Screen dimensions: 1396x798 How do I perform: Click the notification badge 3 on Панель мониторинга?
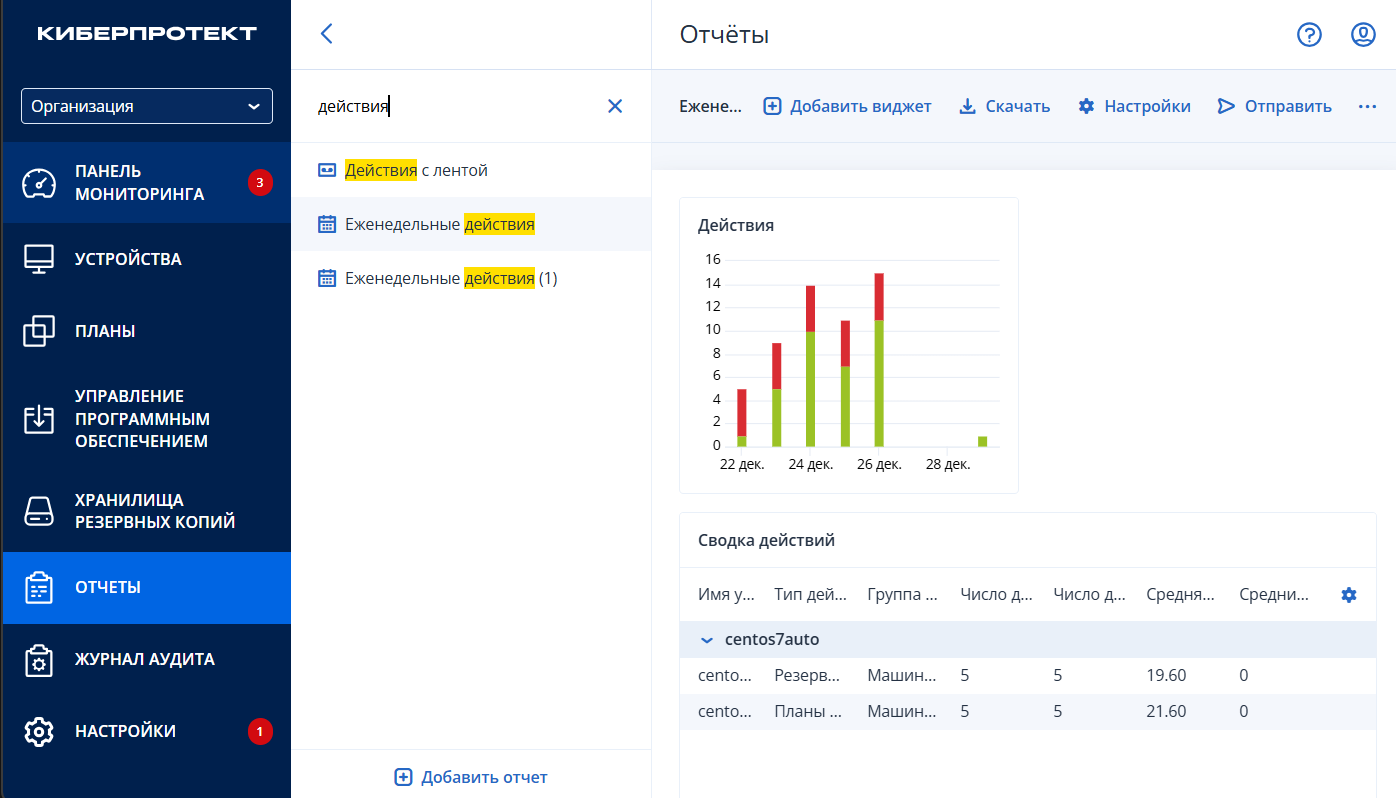(260, 183)
